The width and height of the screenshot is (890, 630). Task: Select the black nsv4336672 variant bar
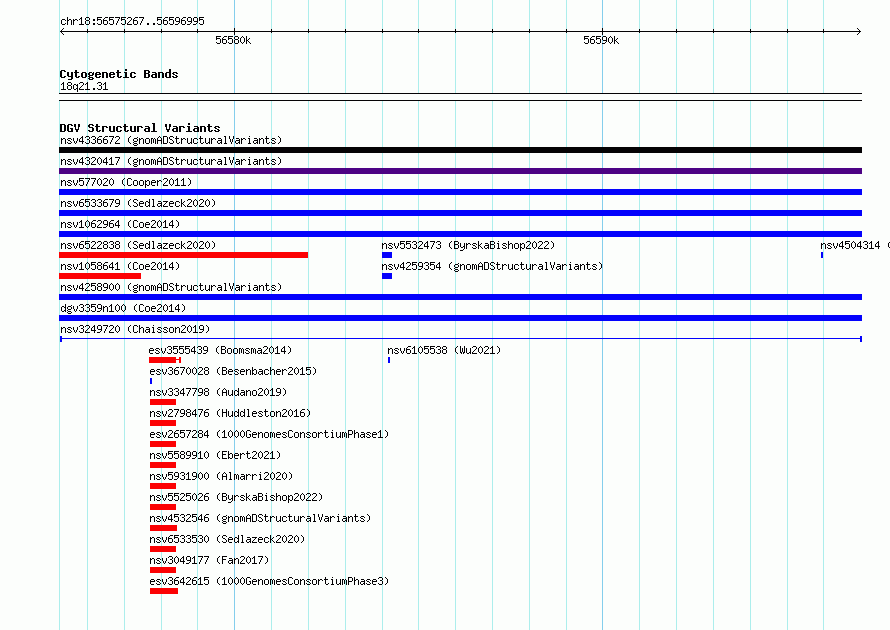pyautogui.click(x=460, y=150)
